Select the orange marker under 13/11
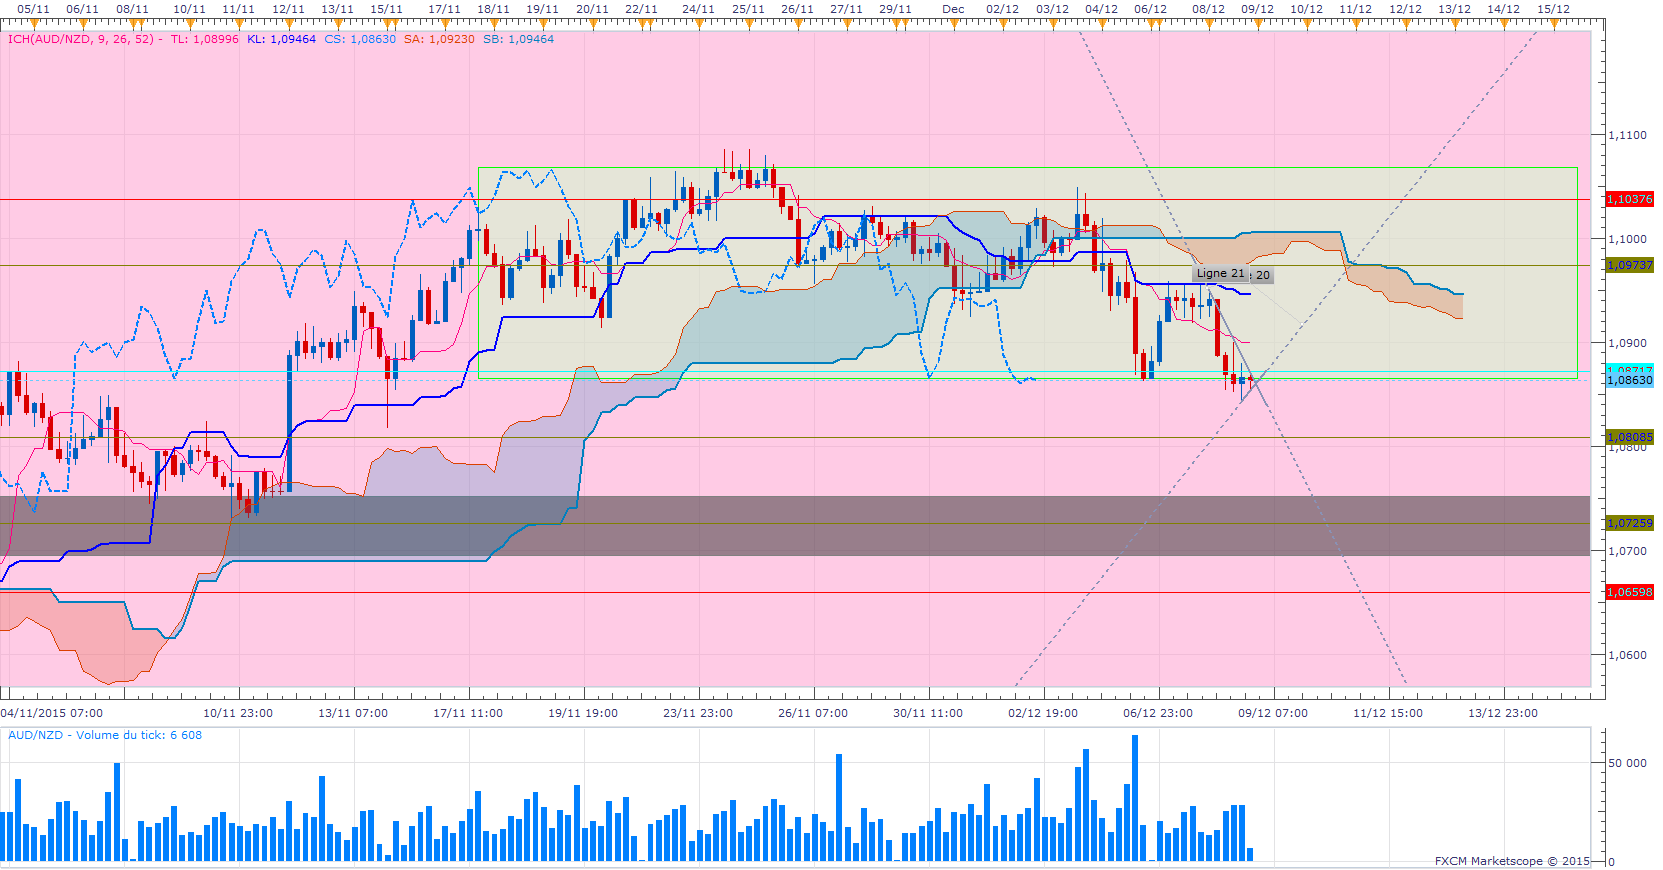 (338, 22)
